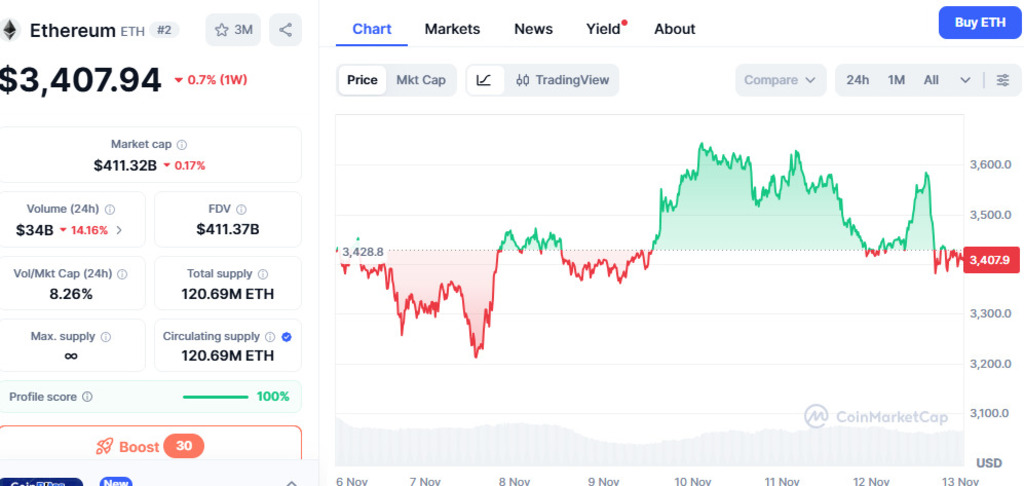Toggle chart to Price view

(362, 80)
